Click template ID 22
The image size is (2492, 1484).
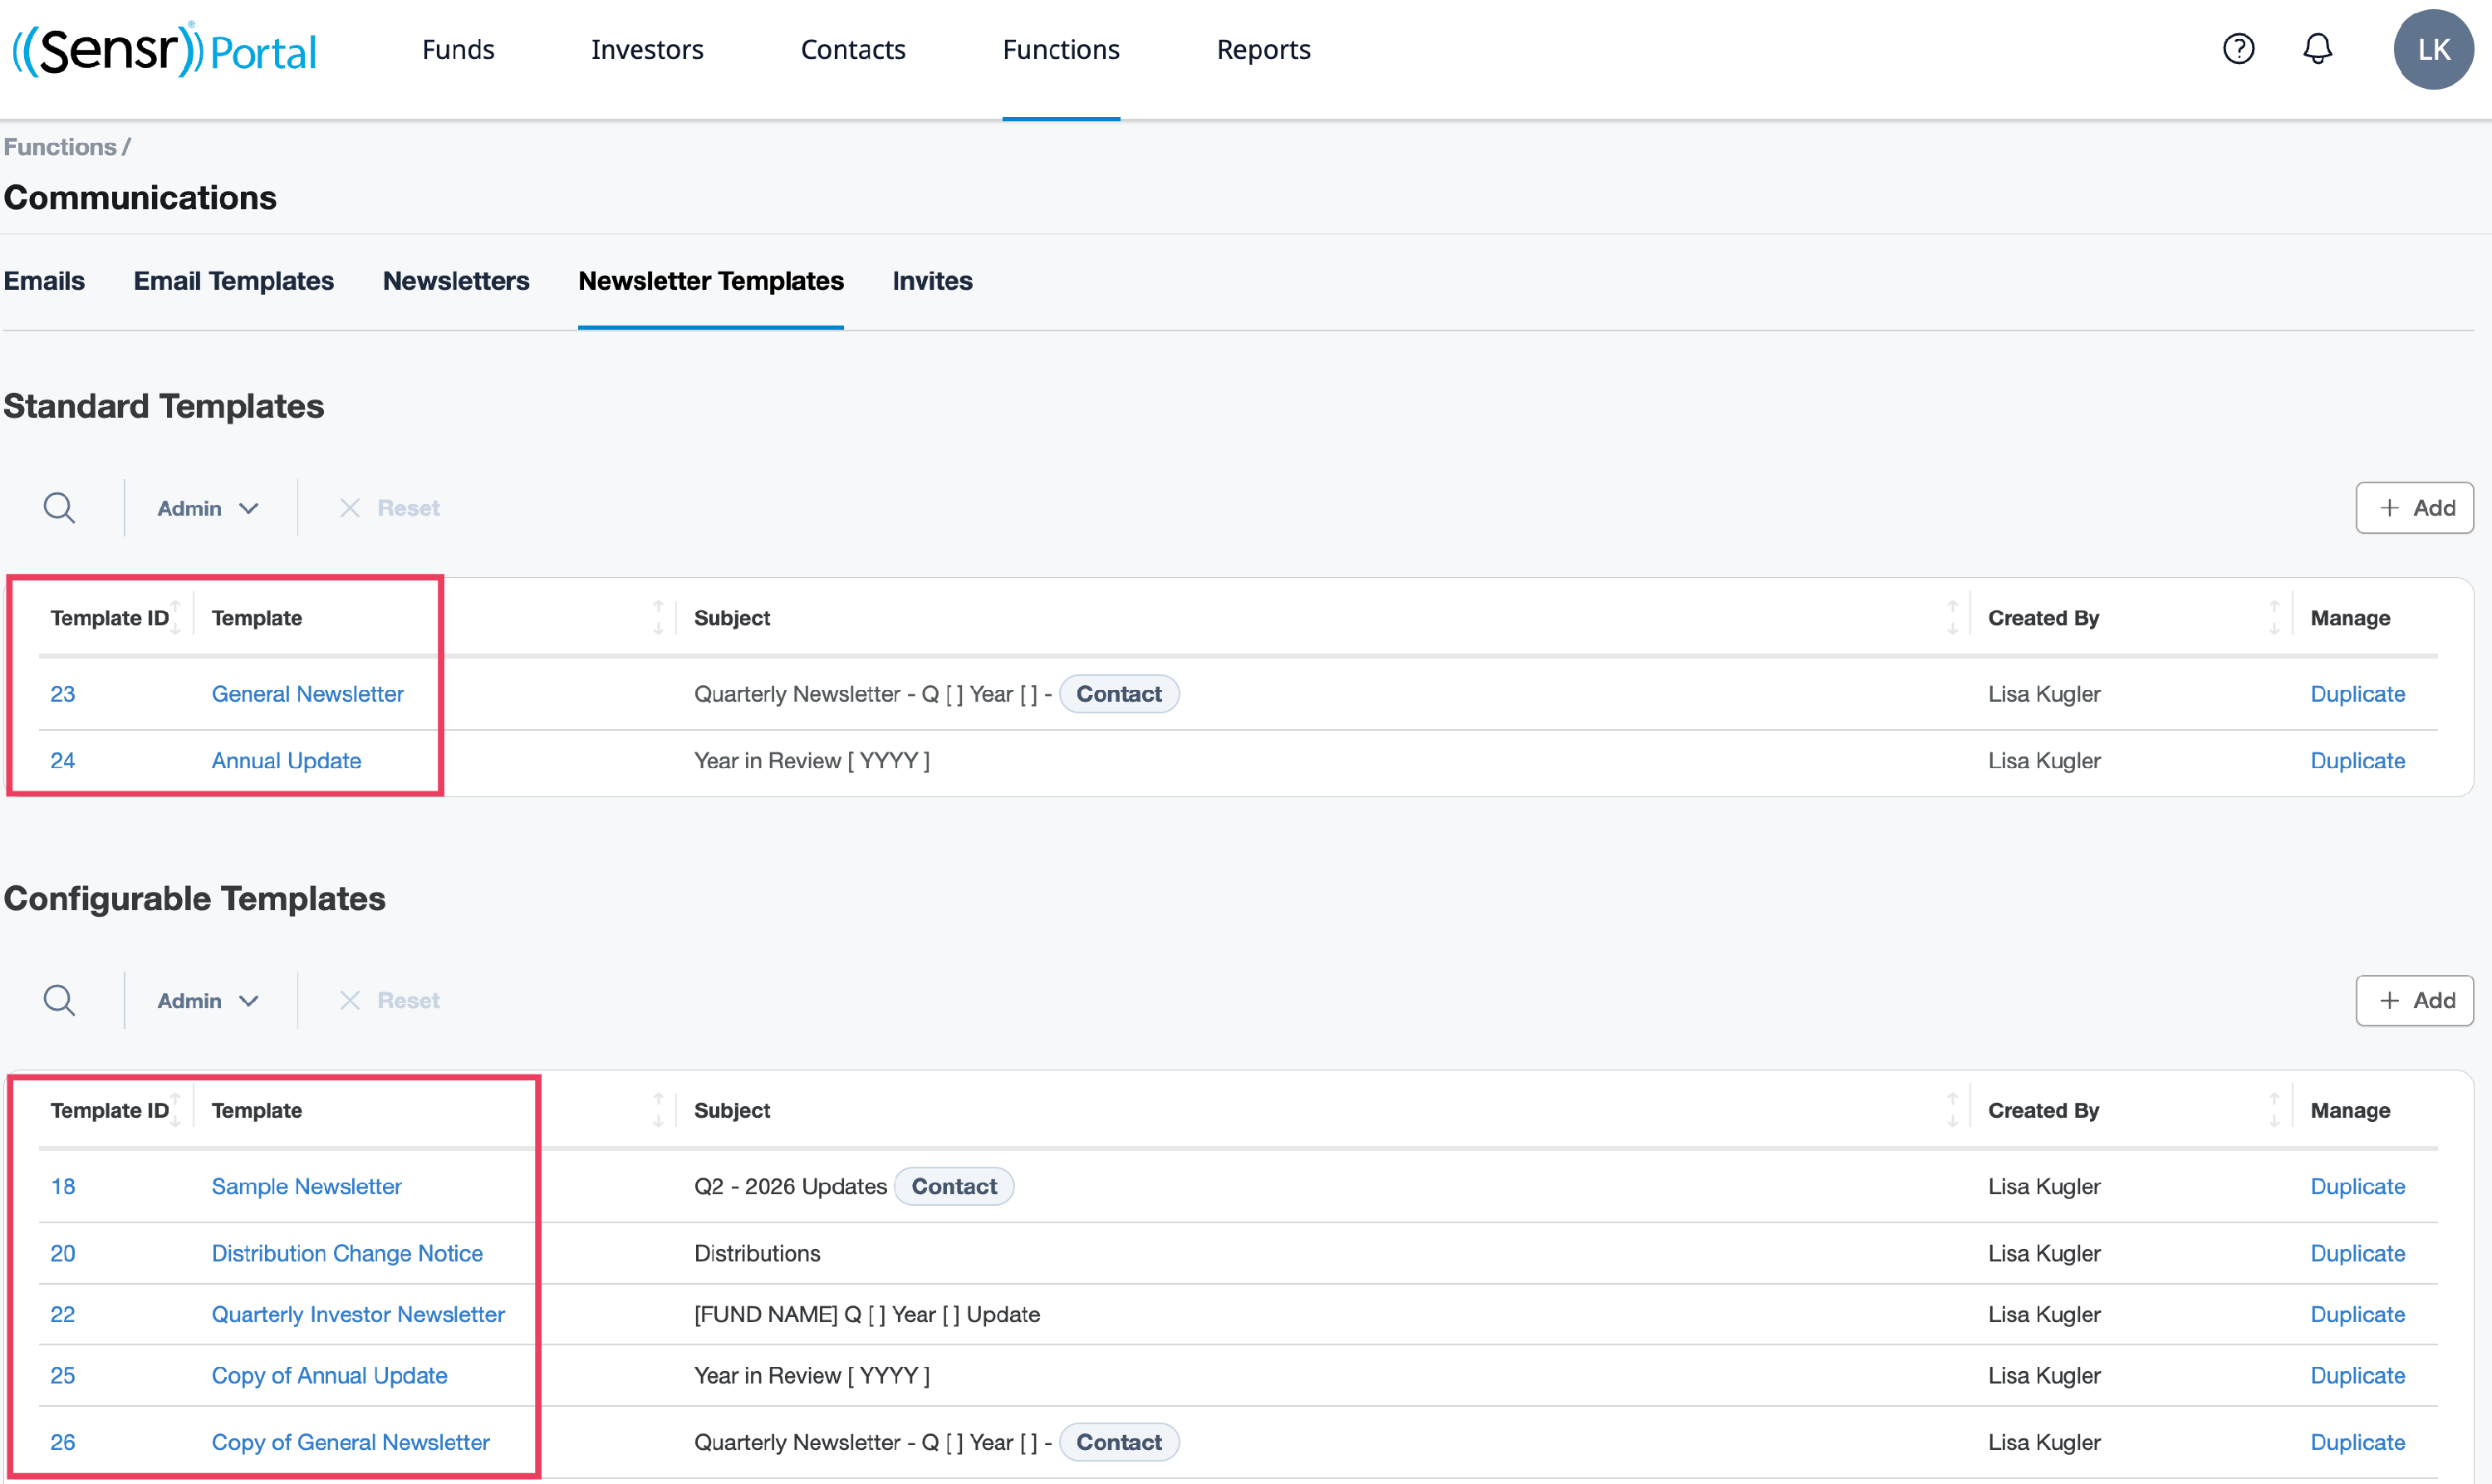[63, 1314]
